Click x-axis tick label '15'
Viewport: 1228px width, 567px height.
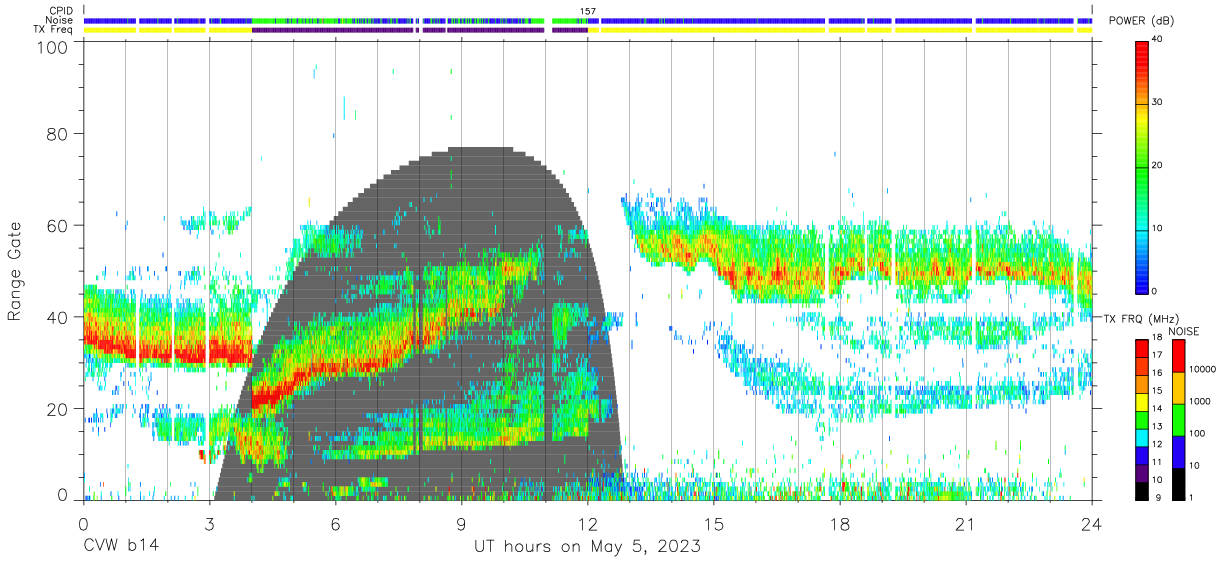714,523
